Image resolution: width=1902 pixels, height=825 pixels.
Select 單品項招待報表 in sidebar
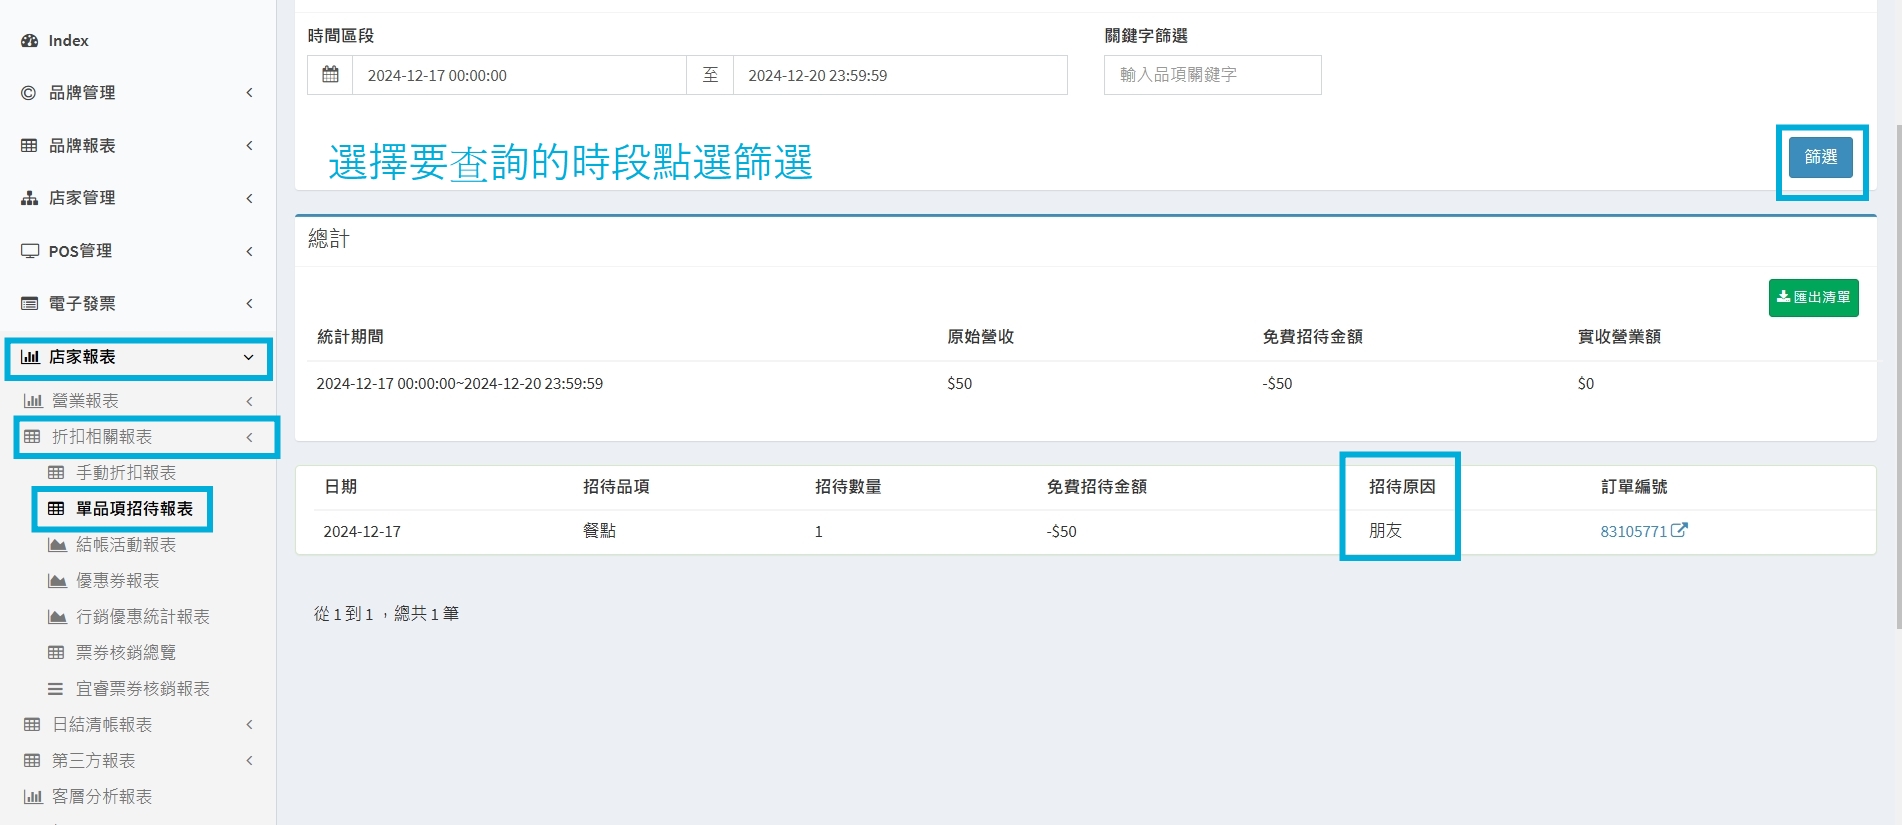point(134,509)
